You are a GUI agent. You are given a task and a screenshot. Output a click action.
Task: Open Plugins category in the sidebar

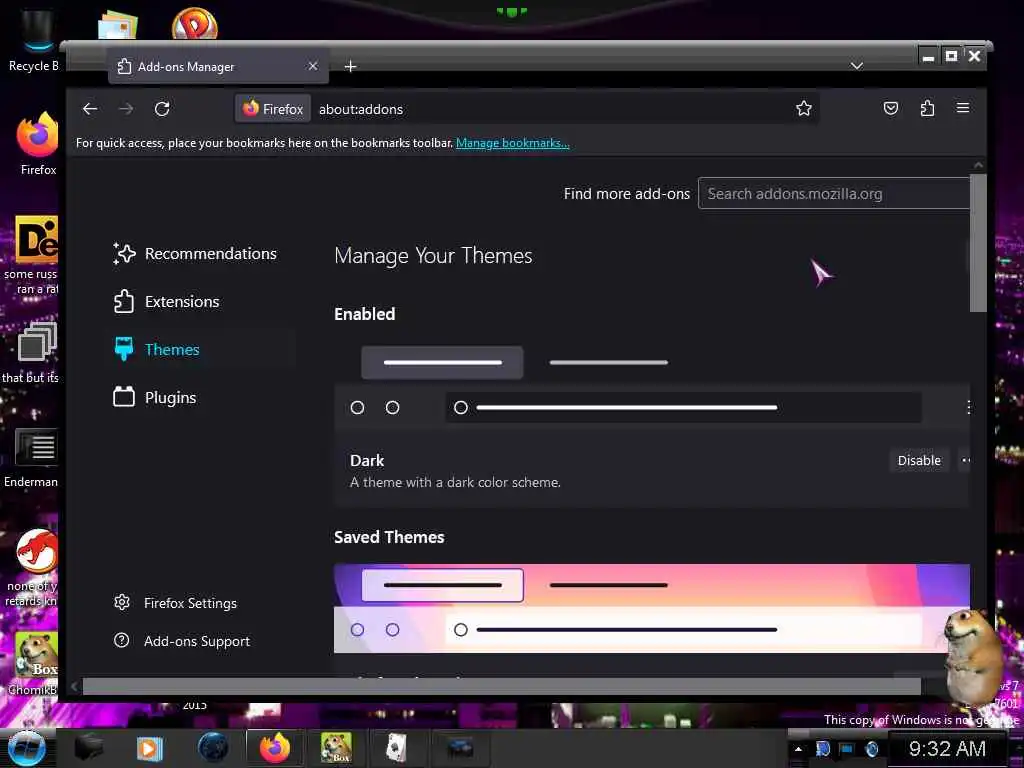[155, 398]
